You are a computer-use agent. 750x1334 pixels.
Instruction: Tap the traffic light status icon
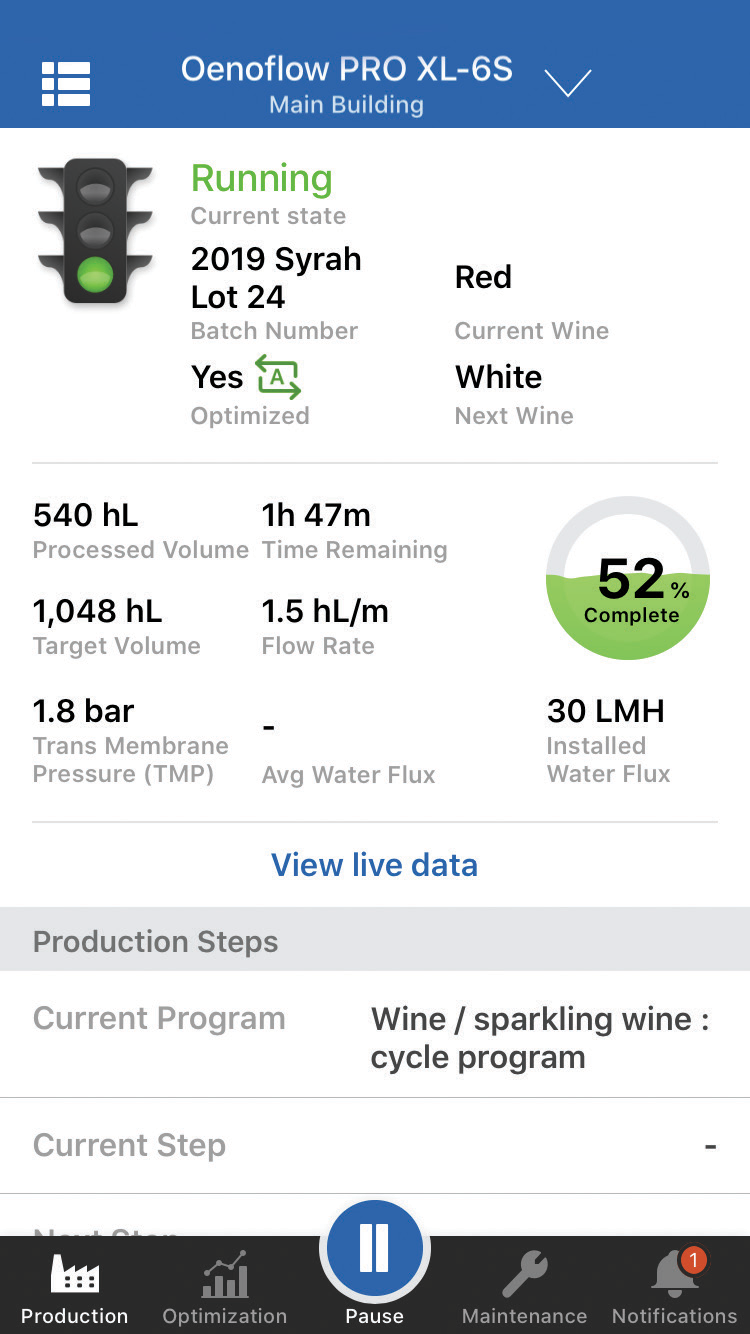click(96, 232)
